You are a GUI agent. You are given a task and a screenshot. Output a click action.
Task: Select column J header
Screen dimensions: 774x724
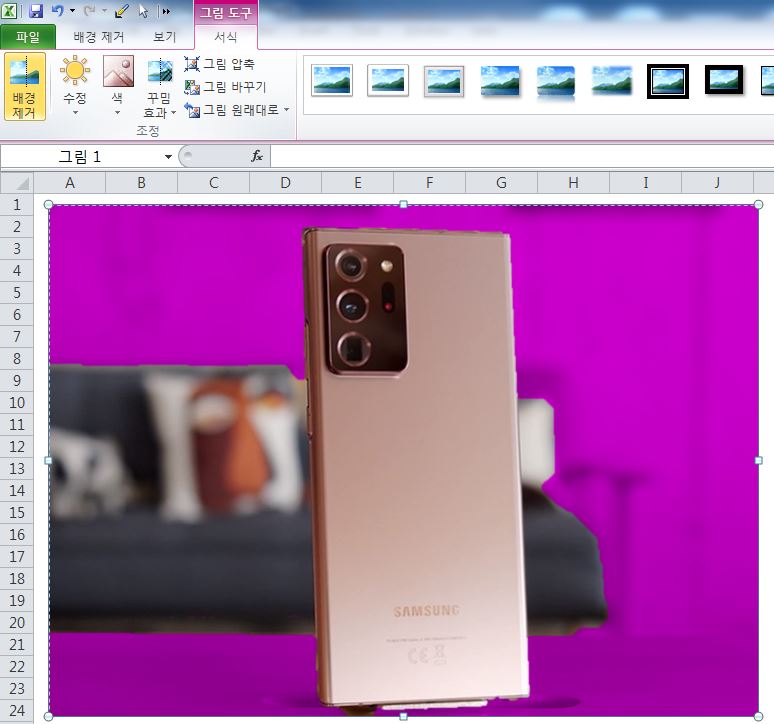[718, 183]
